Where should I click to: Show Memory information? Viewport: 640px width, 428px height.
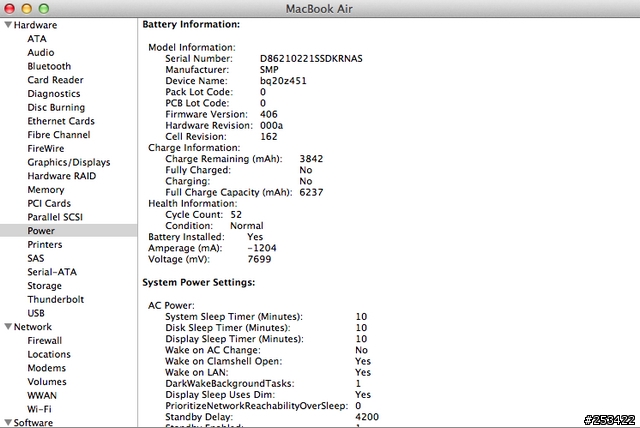[x=46, y=190]
